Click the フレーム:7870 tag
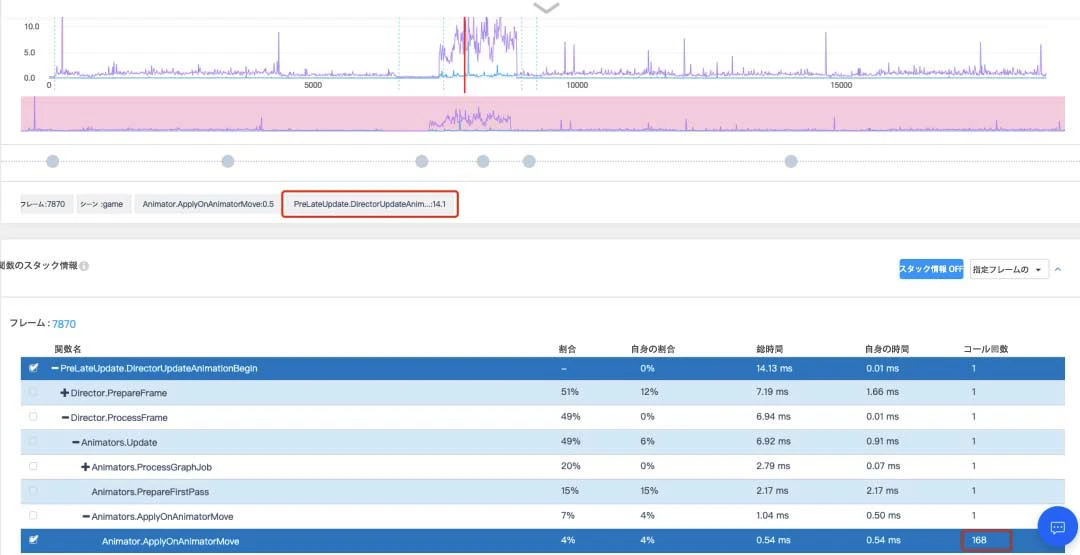The height and width of the screenshot is (555, 1080). click(x=47, y=205)
